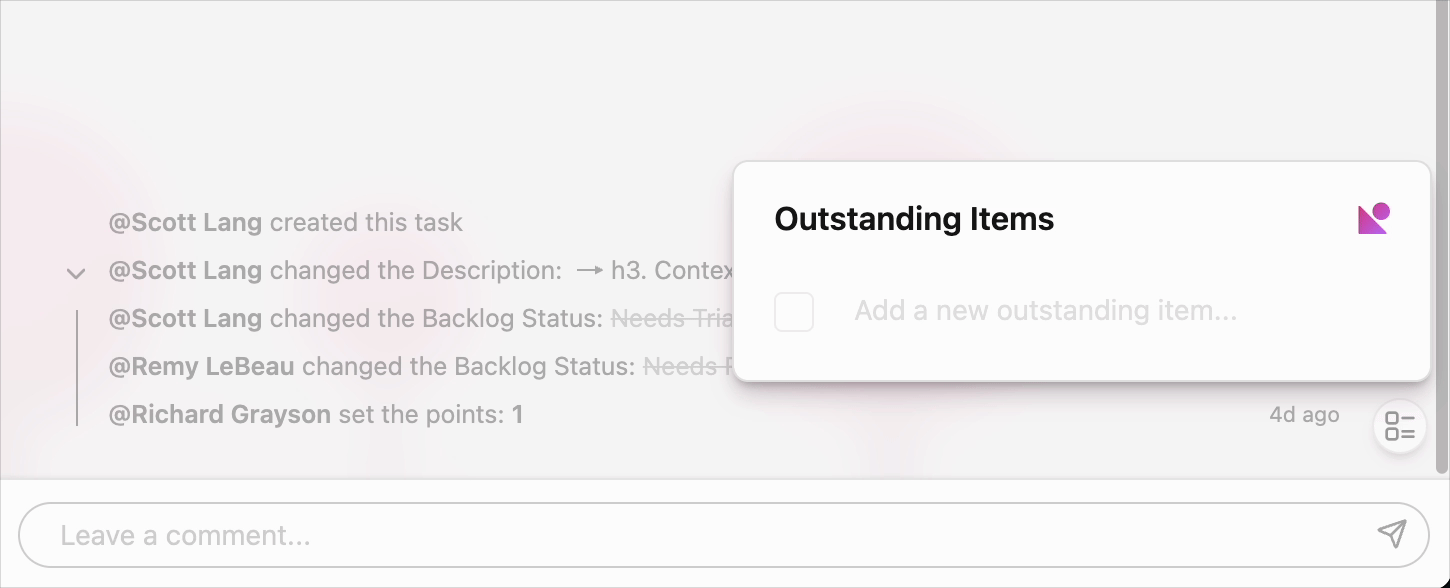Viewport: 1450px width, 588px height.
Task: Select the Outstanding Items panel header
Action: (x=913, y=218)
